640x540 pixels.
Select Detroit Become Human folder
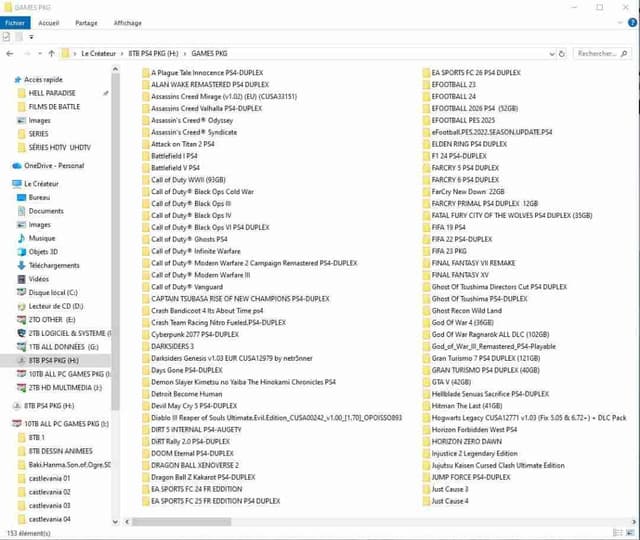coord(187,394)
